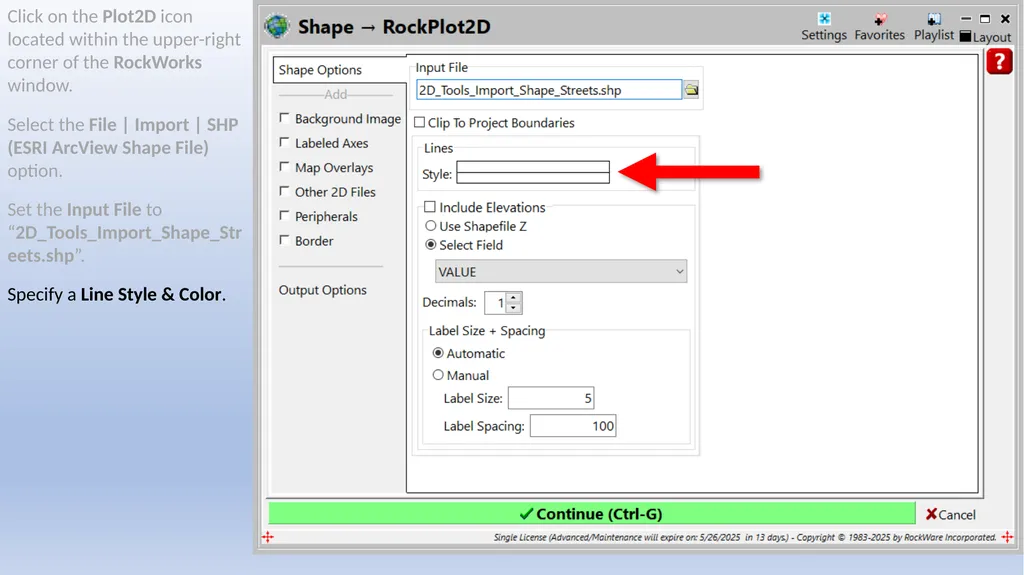Click the red crosshair icon bottom right
Viewport: 1024px width, 575px height.
[x=1007, y=537]
